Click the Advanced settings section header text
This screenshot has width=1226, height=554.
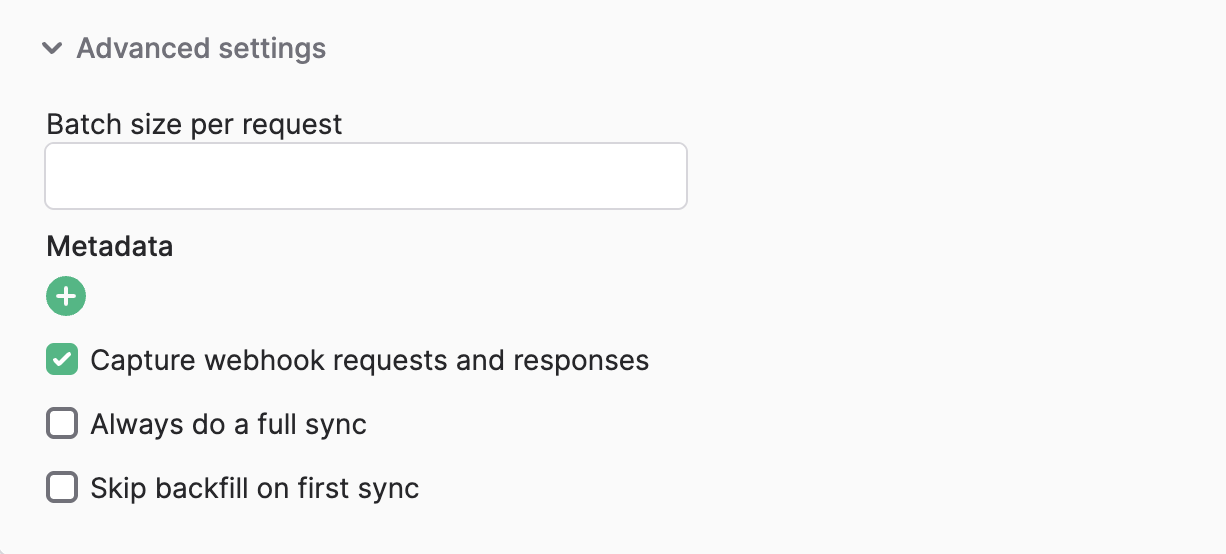201,48
